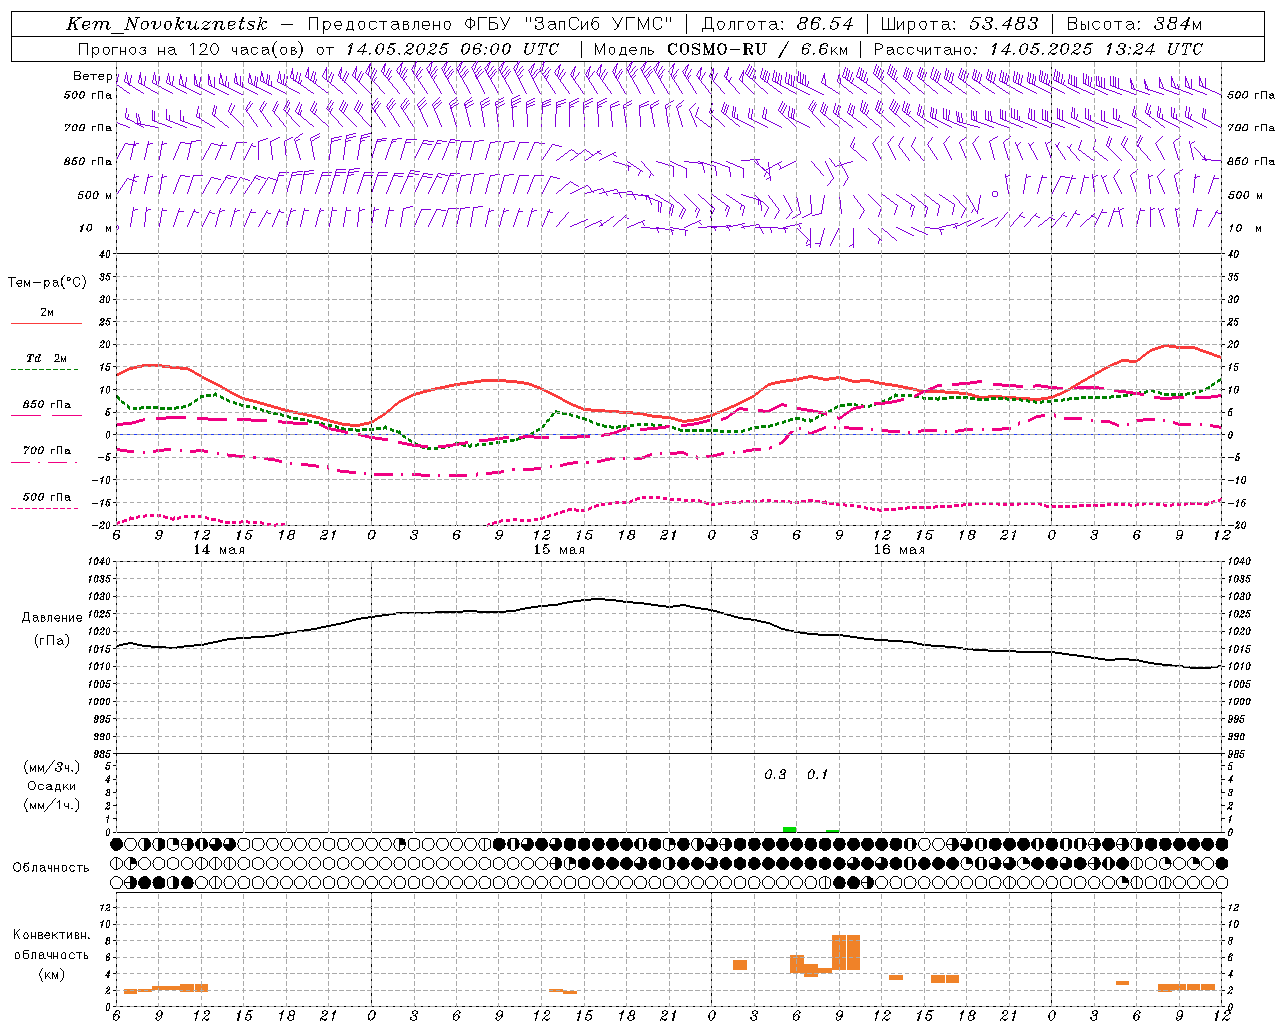This screenshot has width=1280, height=1024.
Task: Click the black pressure curve at its peak
Action: pyautogui.click(x=598, y=598)
